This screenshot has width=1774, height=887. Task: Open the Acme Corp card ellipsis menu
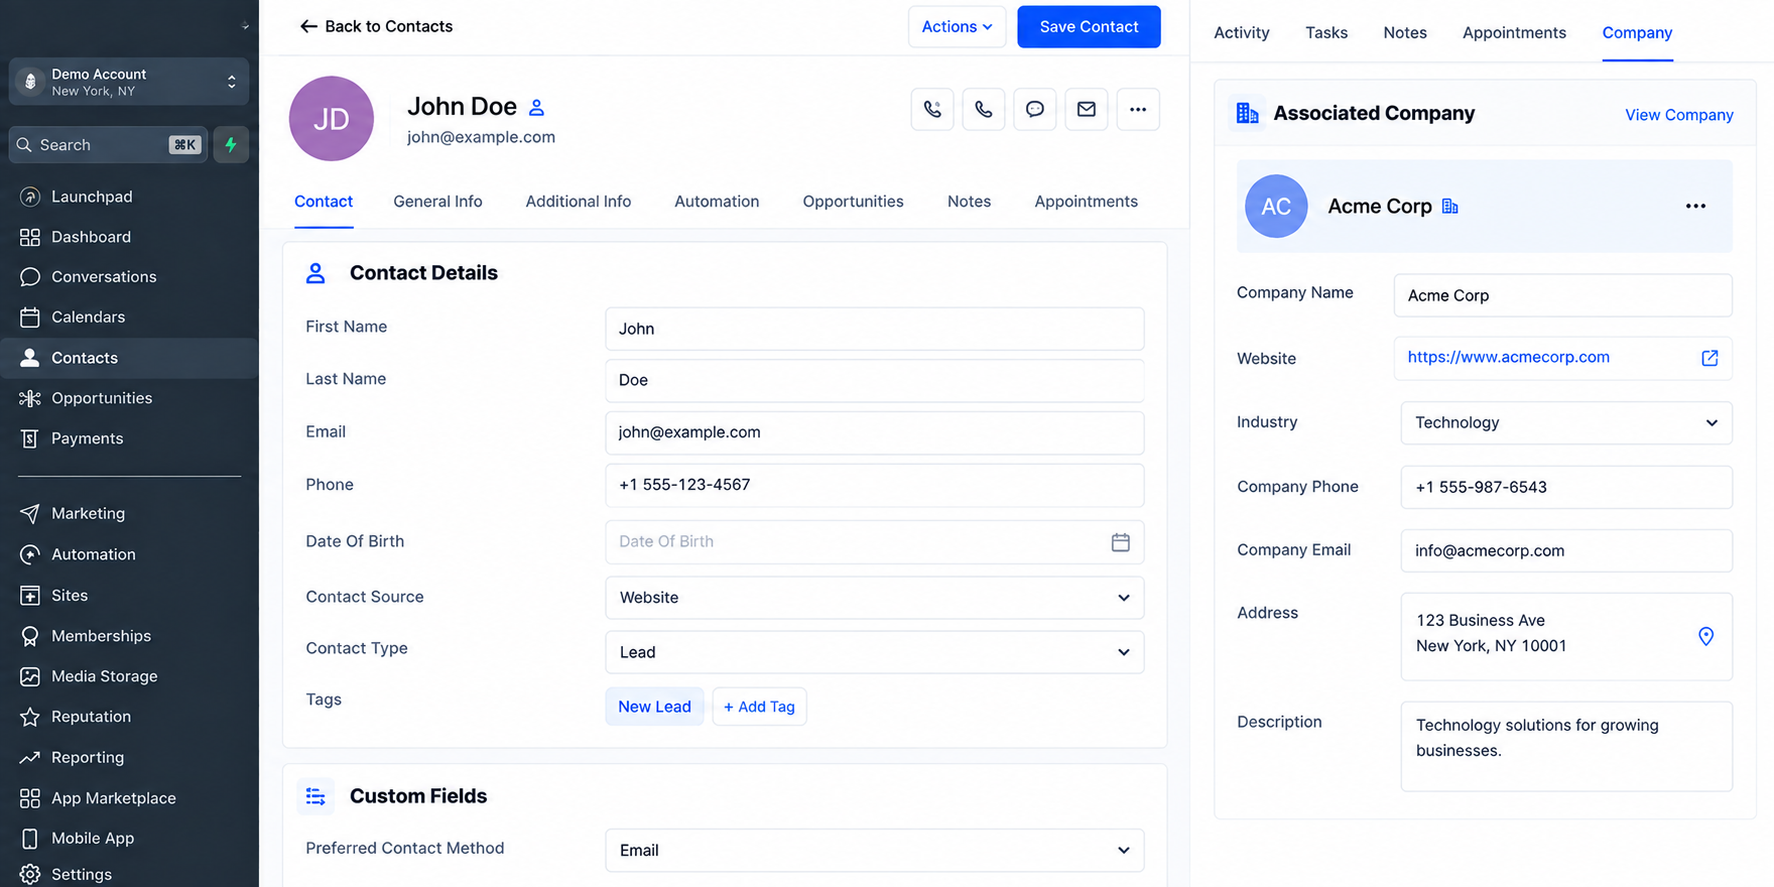pyautogui.click(x=1696, y=206)
